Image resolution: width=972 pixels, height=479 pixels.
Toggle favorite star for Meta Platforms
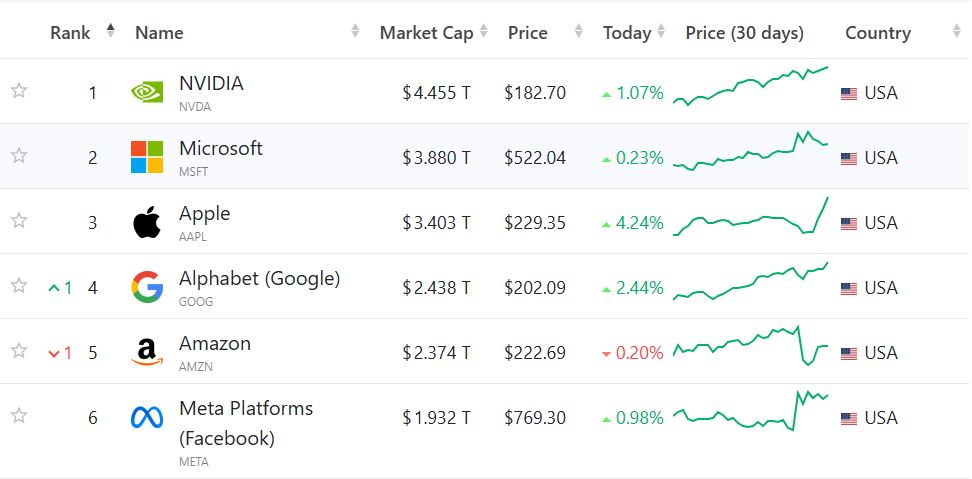19,416
